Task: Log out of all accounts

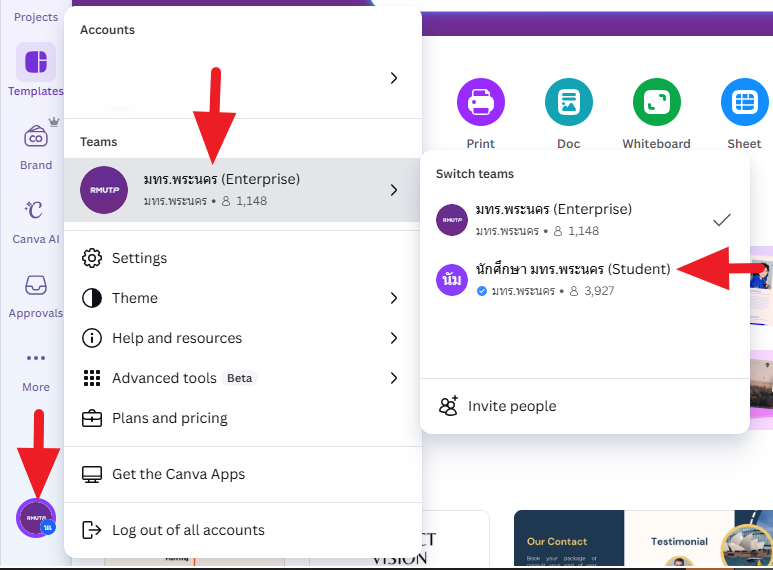Action: point(187,530)
